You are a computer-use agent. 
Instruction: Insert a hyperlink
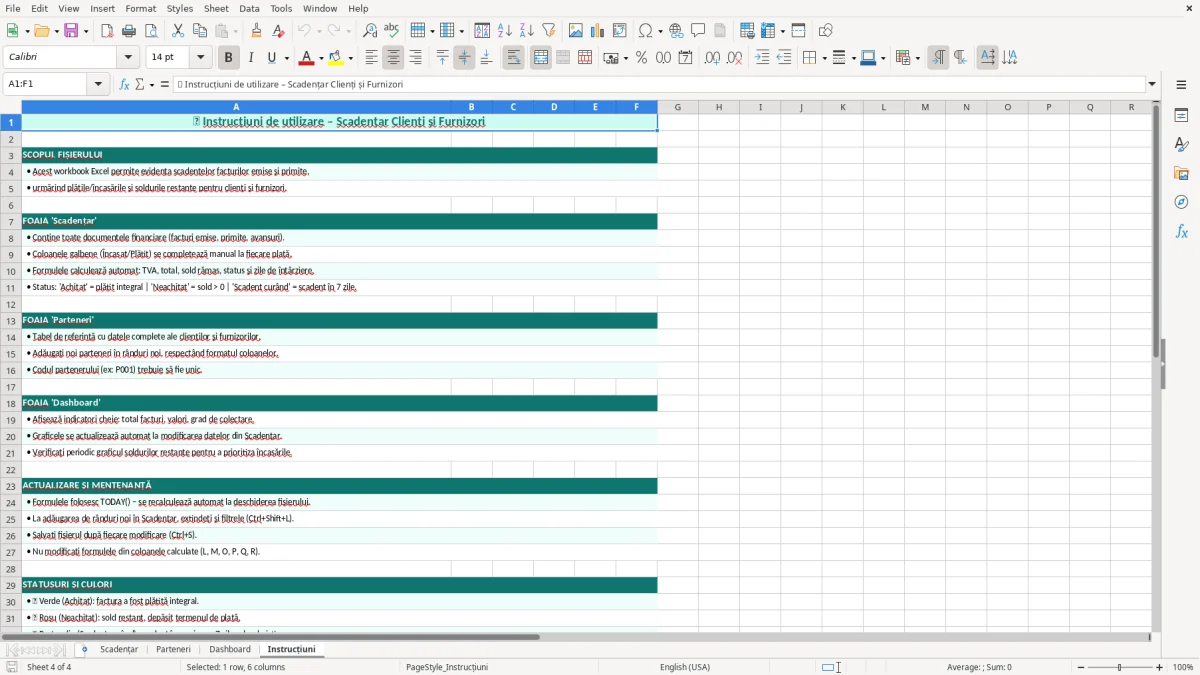tap(676, 31)
